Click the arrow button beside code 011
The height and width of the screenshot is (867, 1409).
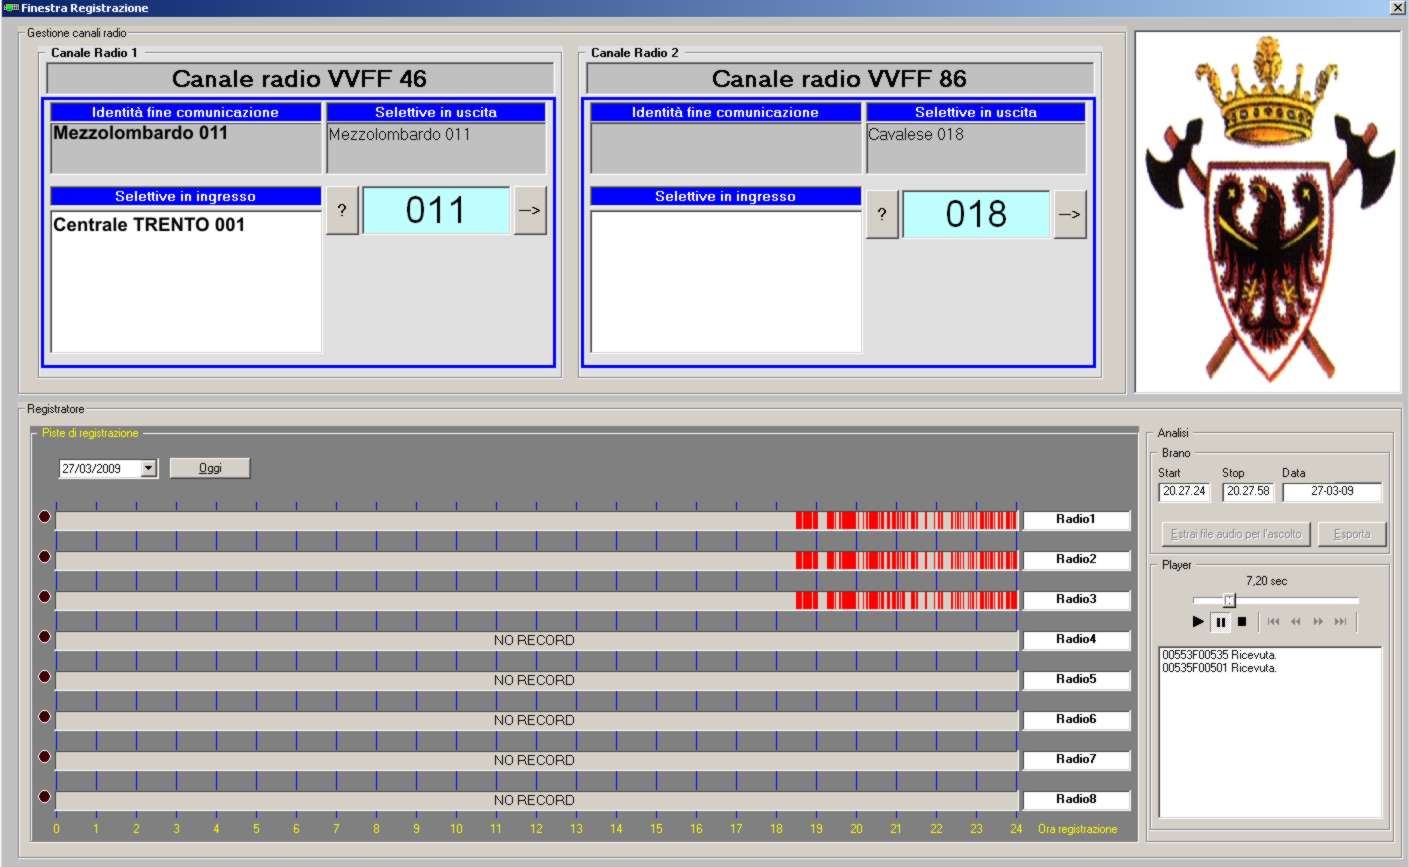point(530,211)
